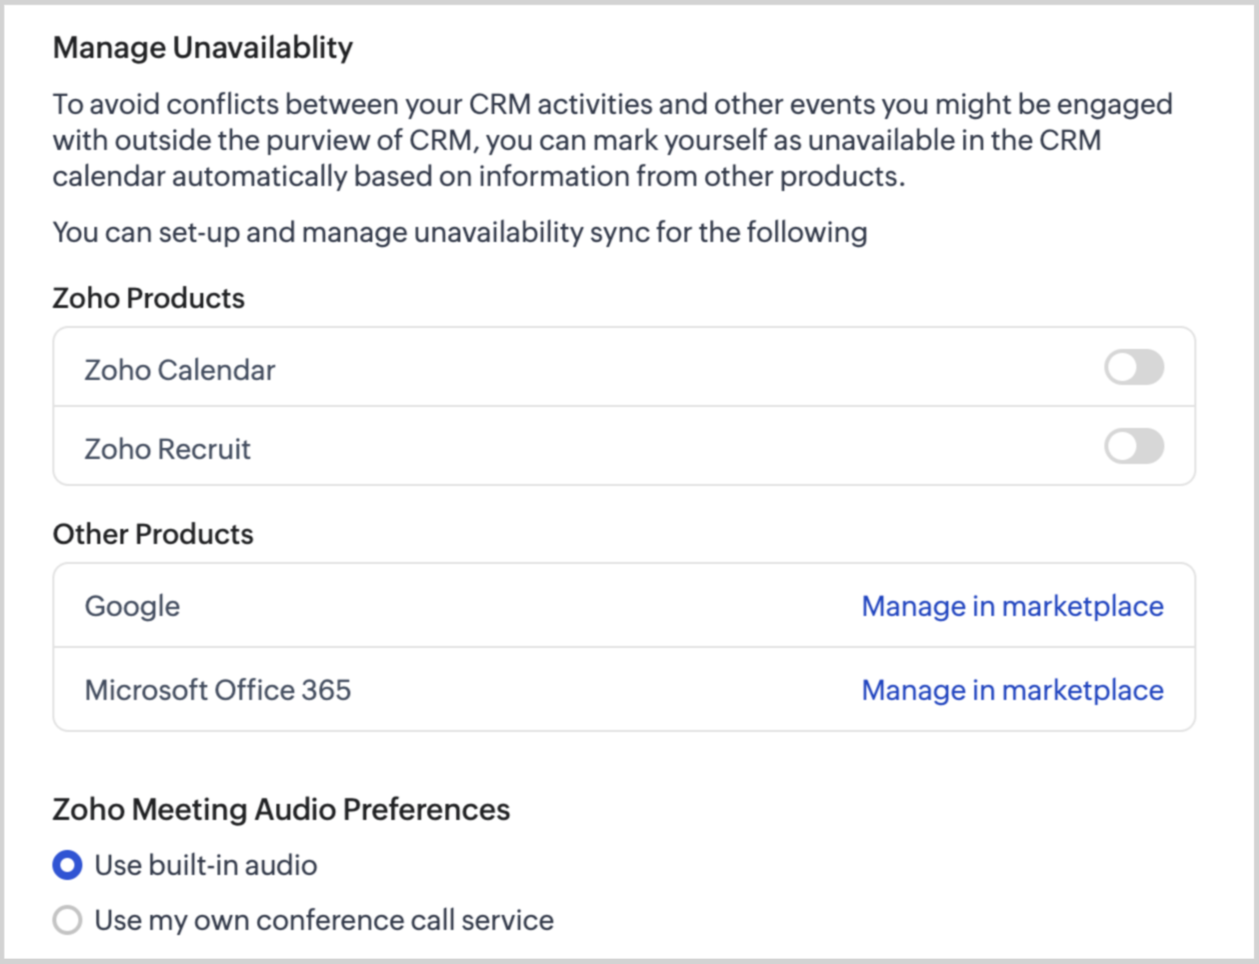Click the Zoho Recruit label
Image resolution: width=1259 pixels, height=964 pixels.
coord(167,449)
